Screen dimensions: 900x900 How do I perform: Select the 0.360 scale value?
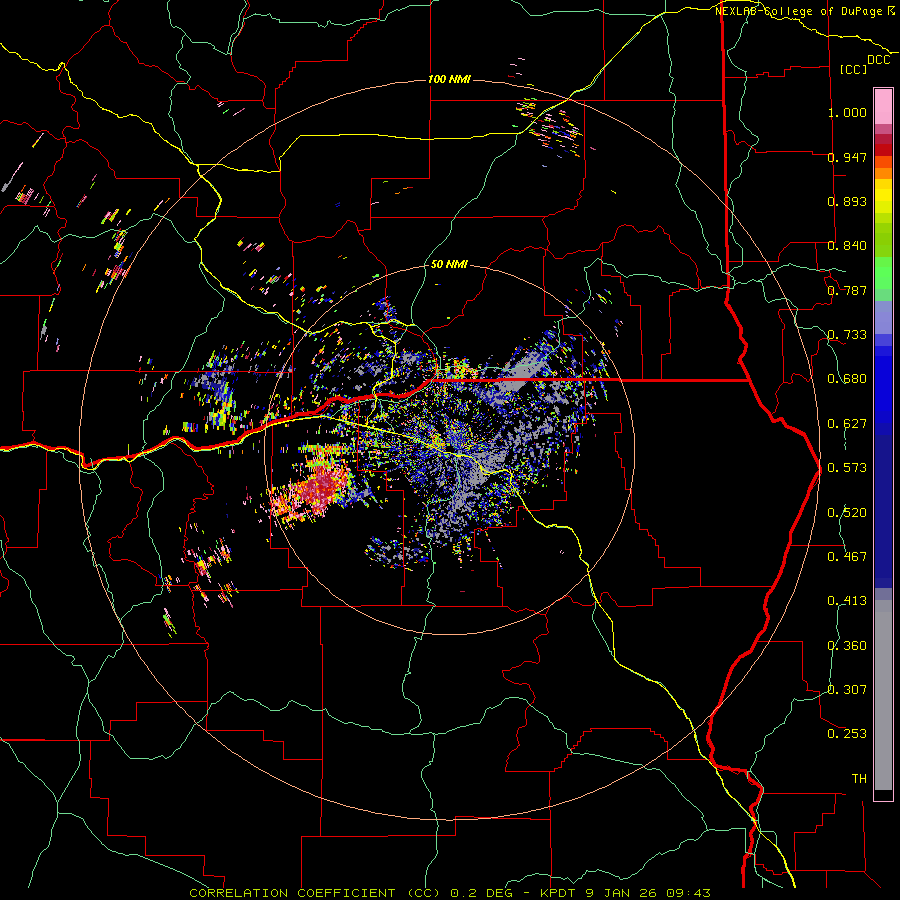click(847, 646)
